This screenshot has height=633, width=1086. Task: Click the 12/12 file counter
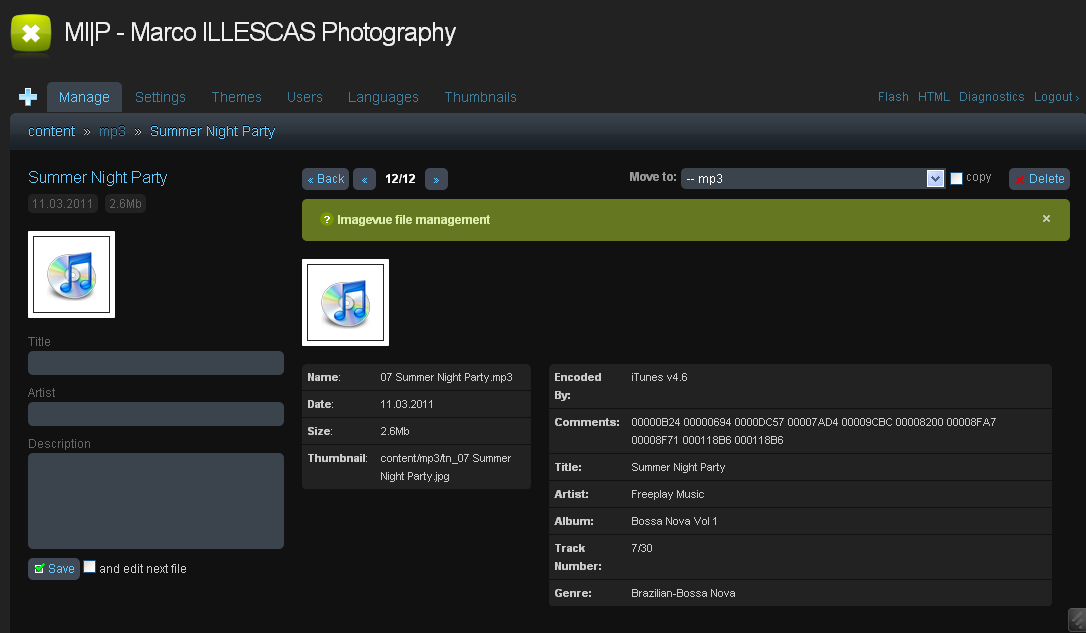pyautogui.click(x=400, y=179)
